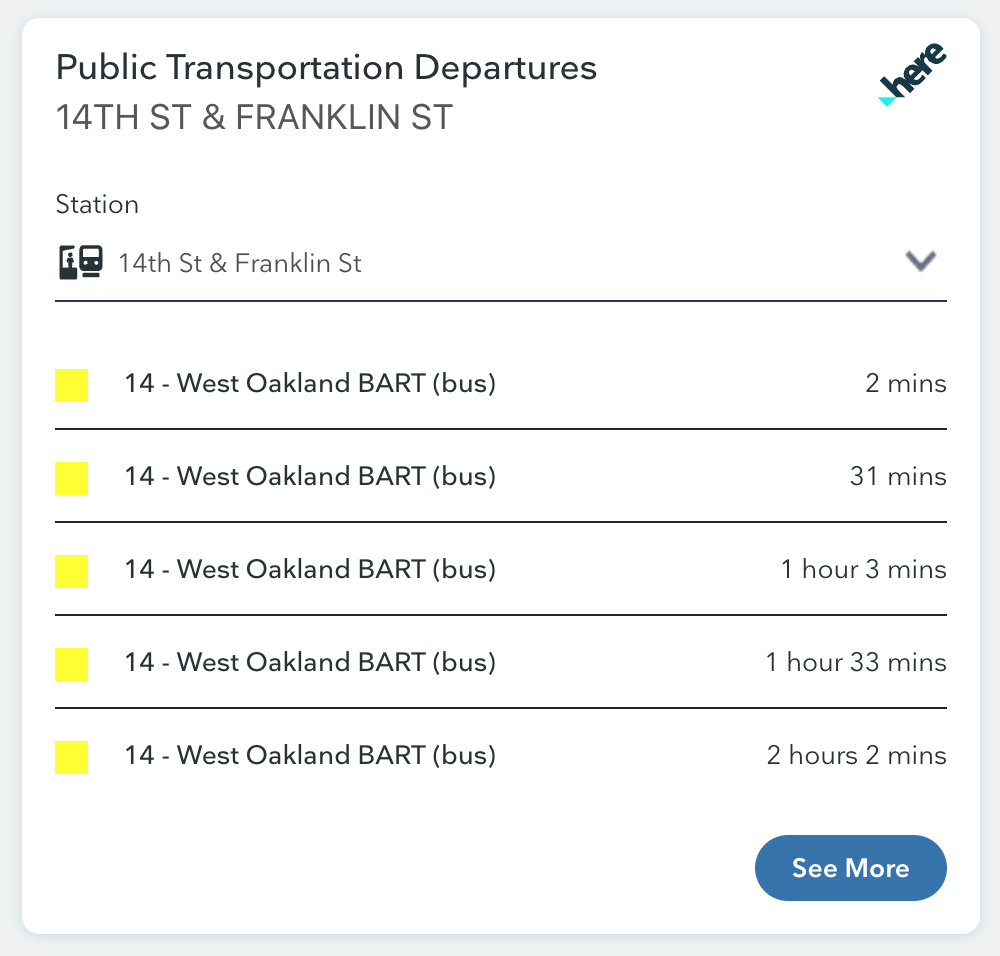Screen dimensions: 1000x956
Task: Click the 31 mins departure time
Action: coord(898,476)
